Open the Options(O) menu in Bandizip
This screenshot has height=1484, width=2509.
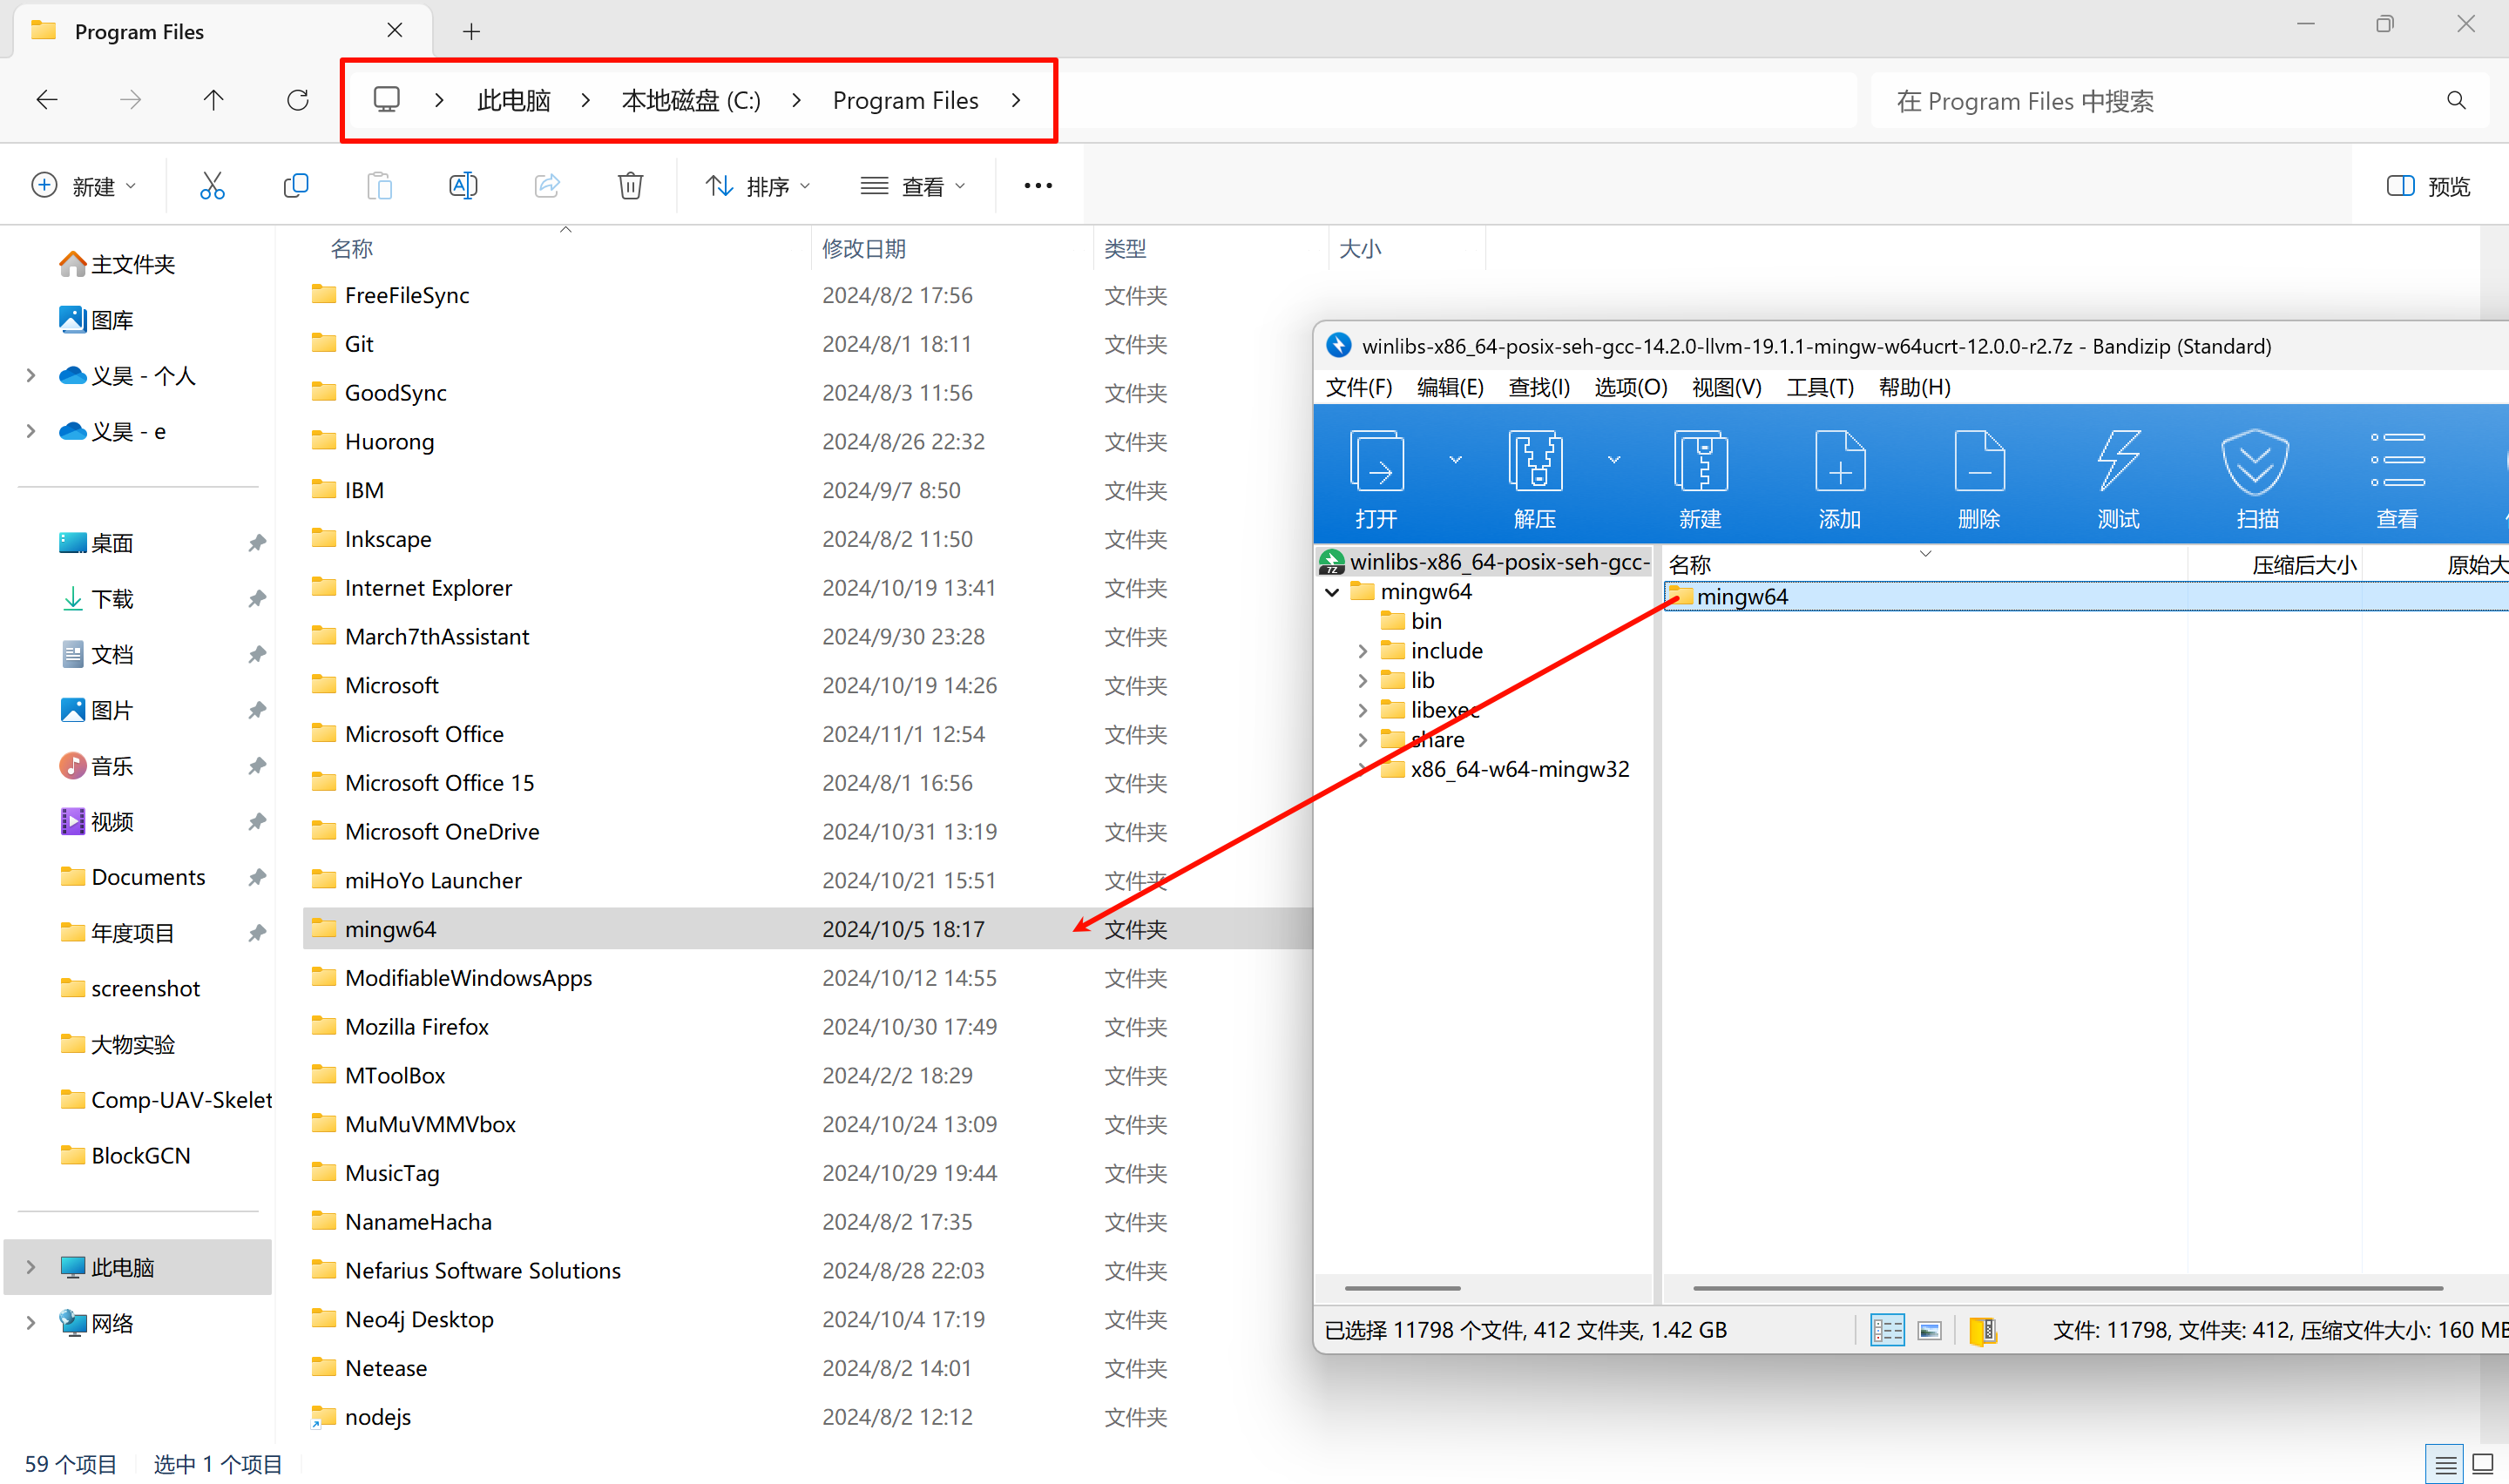click(1630, 387)
